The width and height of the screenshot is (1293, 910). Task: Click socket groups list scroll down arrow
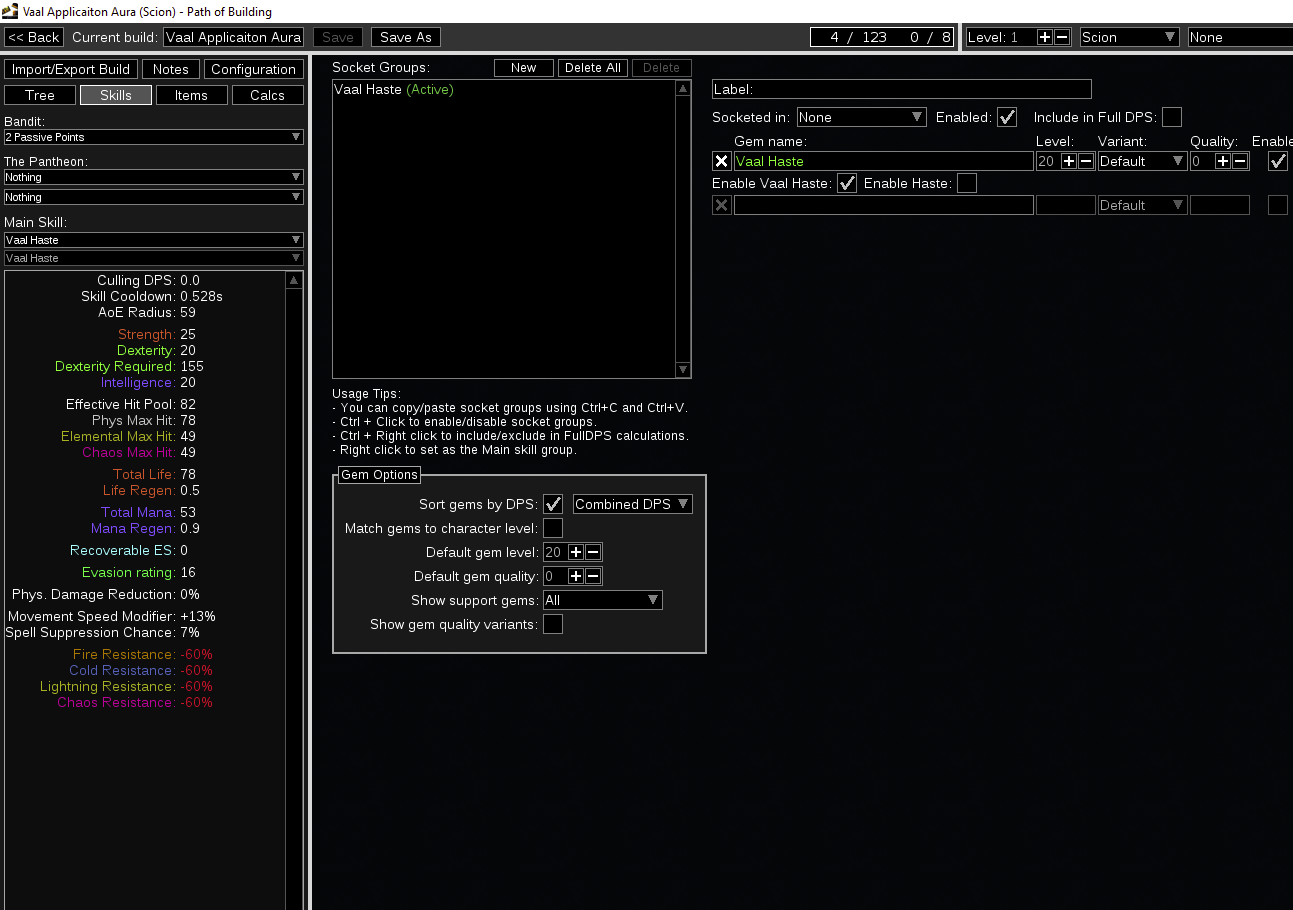pyautogui.click(x=684, y=370)
